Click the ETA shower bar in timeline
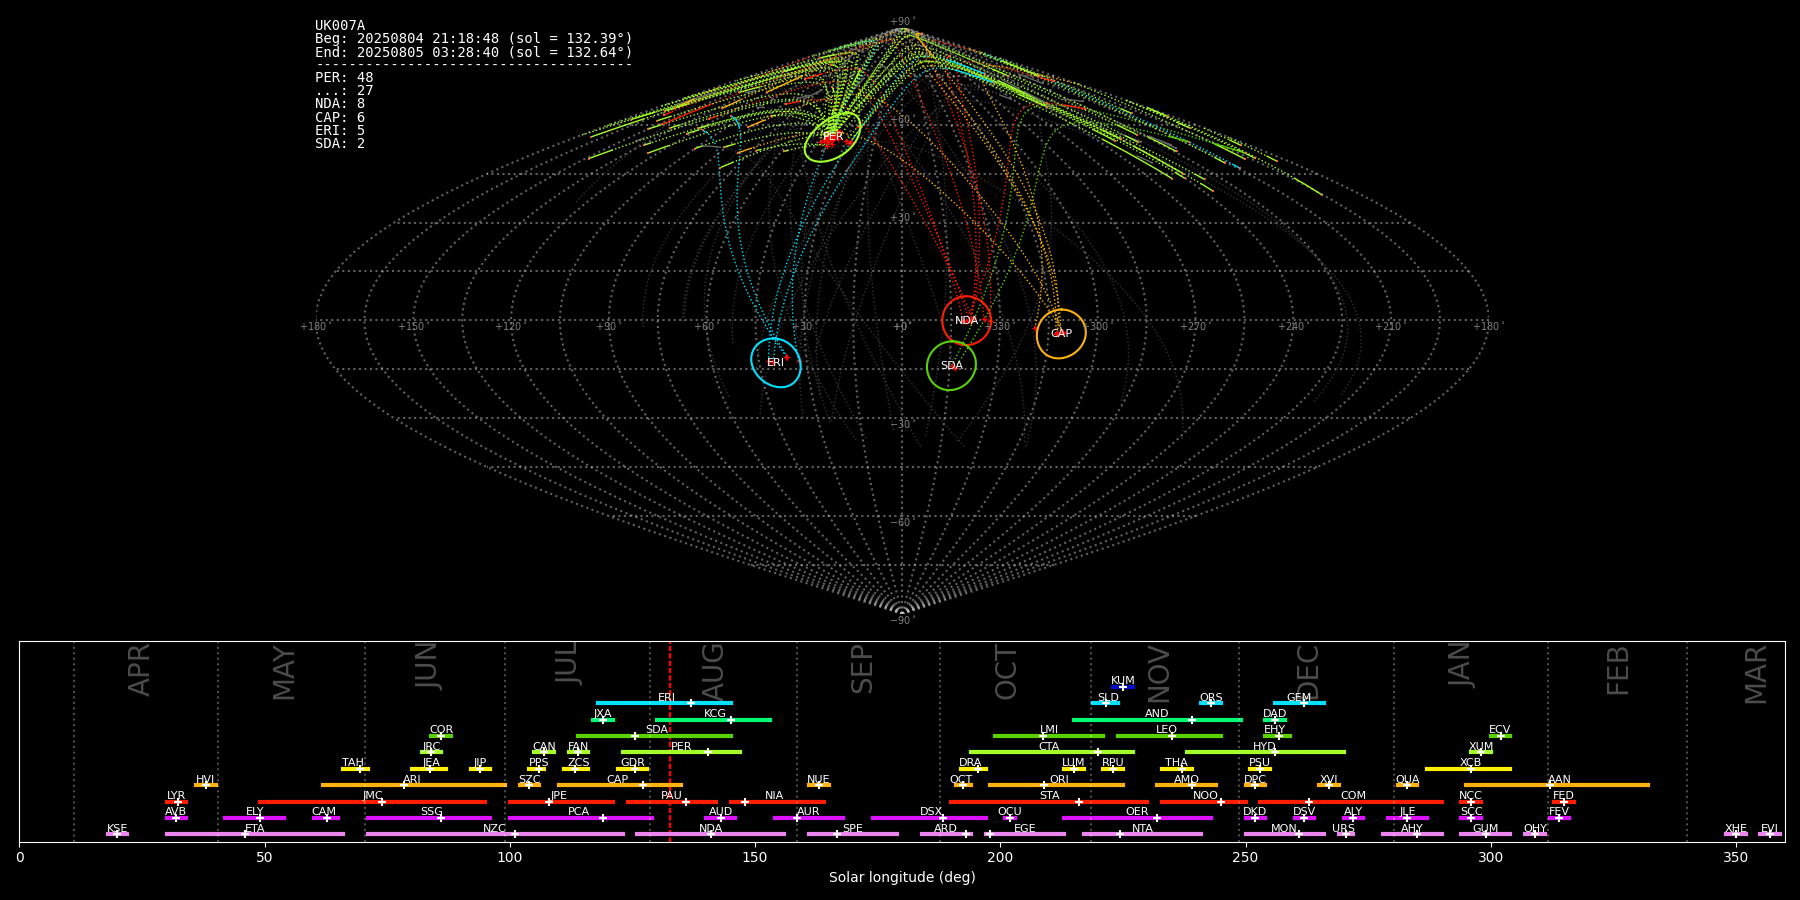Screen dimensions: 1800x900 [255, 834]
